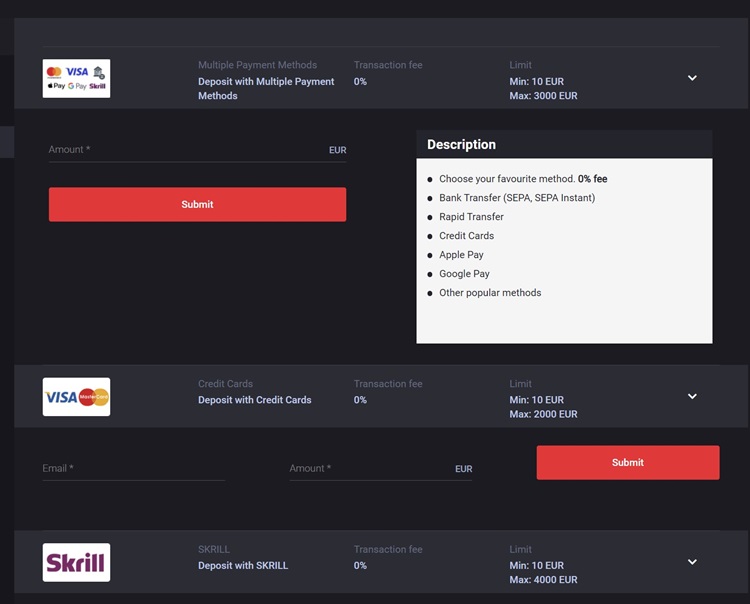
Task: Select 'Deposit with SKRILL' text
Action: click(243, 565)
